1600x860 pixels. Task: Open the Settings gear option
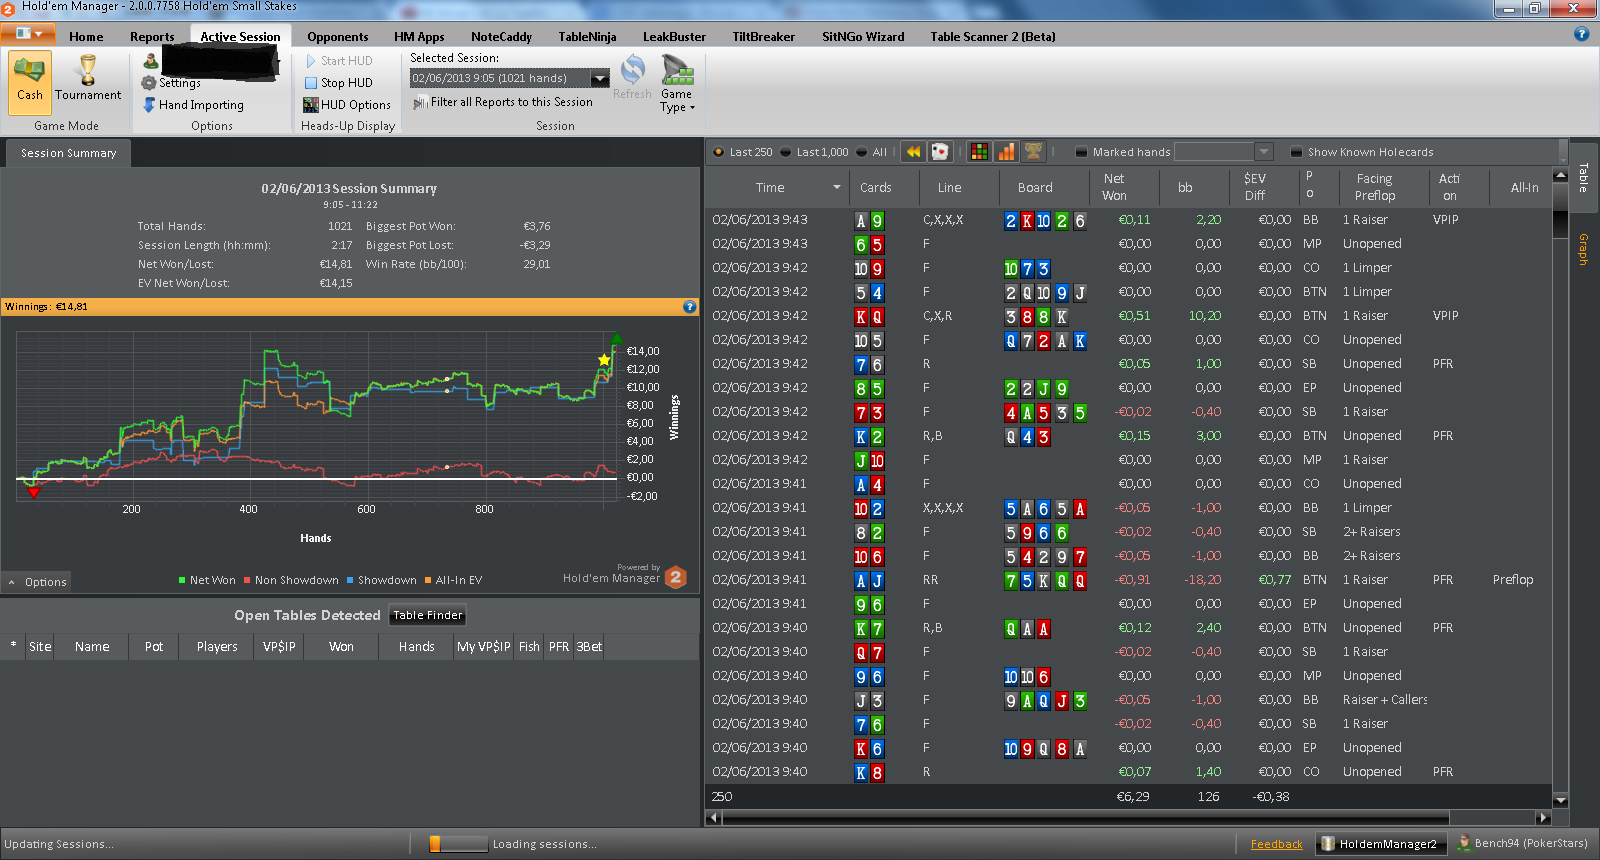click(x=171, y=83)
